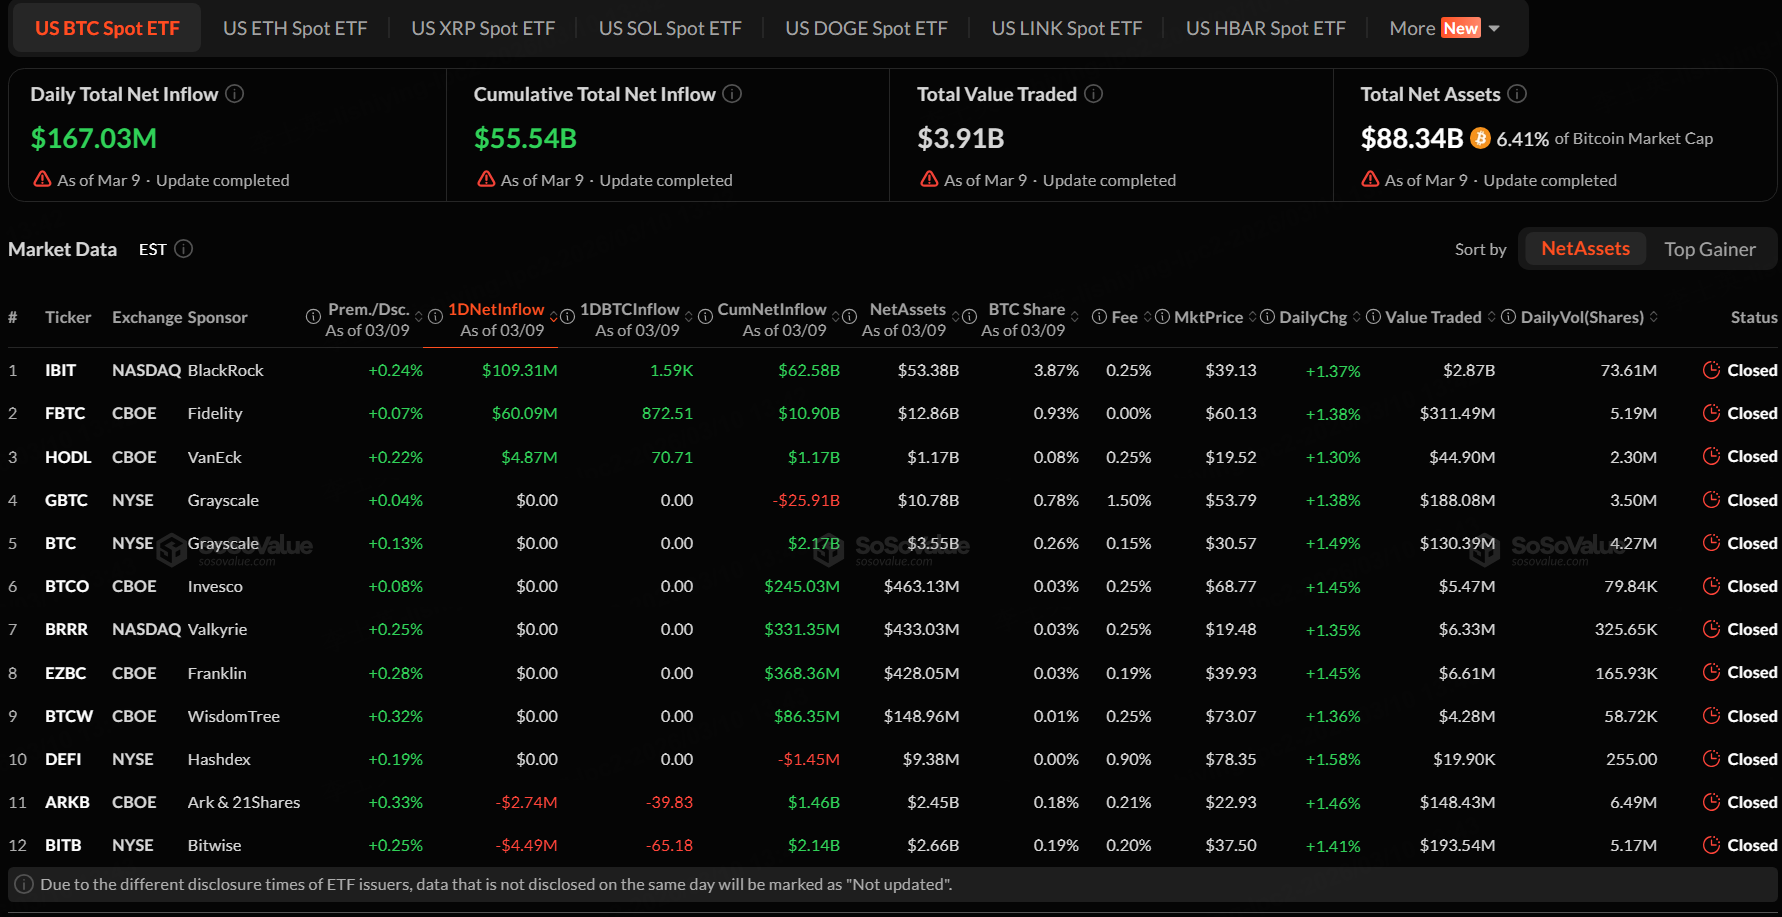
Task: Click the info icon next to Total Value Traded
Action: point(1093,94)
